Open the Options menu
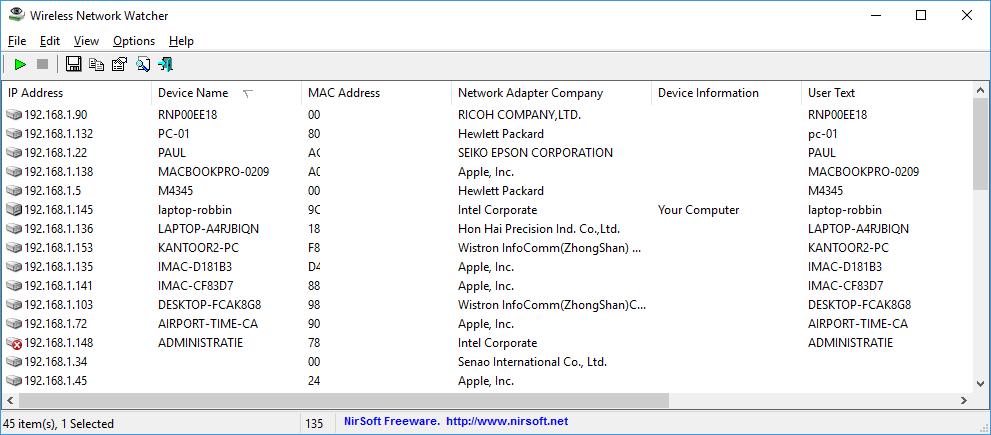991x435 pixels. (134, 41)
